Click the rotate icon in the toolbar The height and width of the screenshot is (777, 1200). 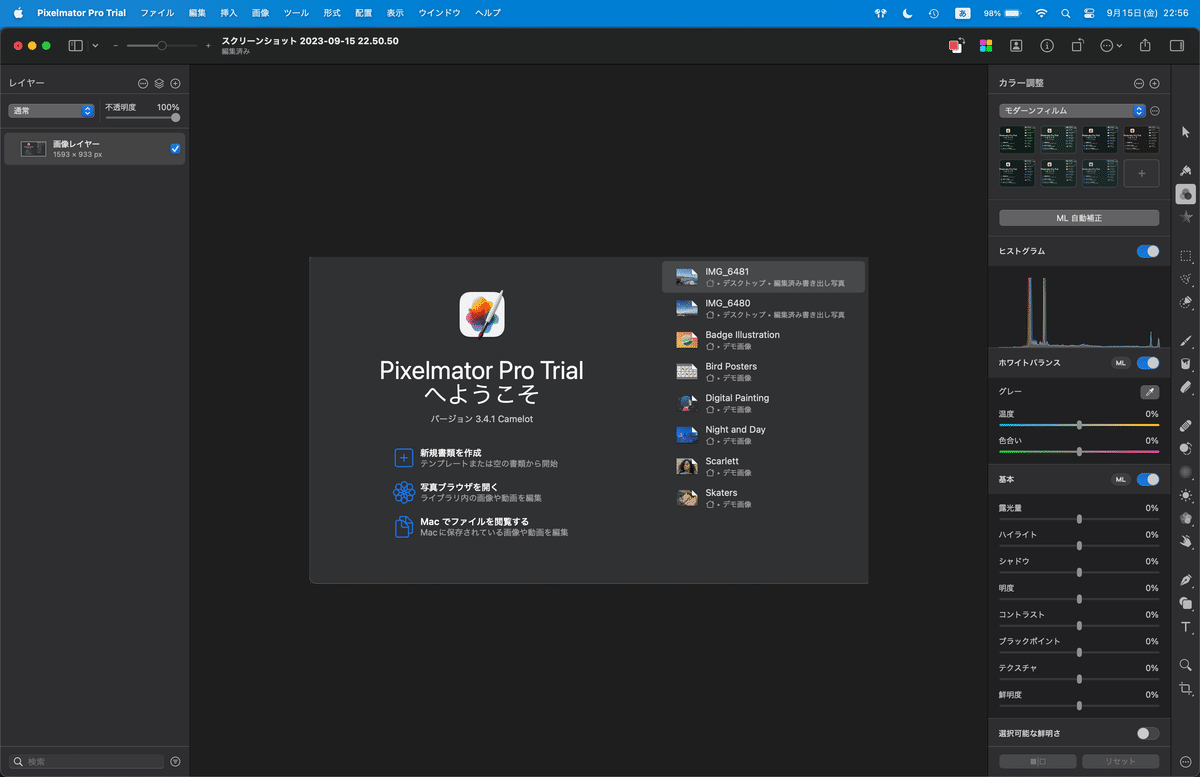pos(1078,45)
